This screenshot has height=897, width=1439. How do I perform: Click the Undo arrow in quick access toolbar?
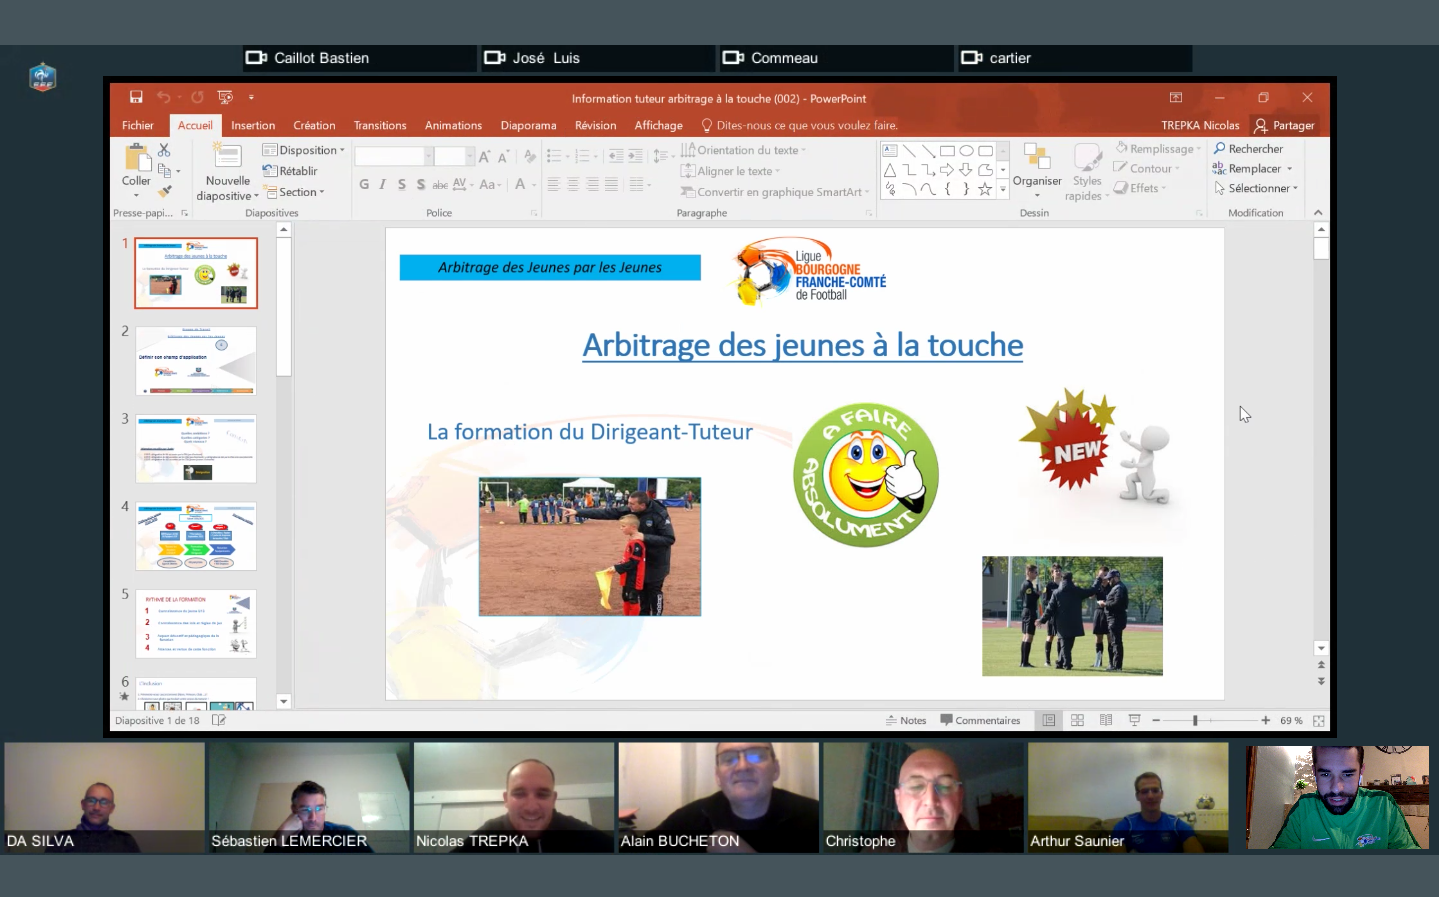click(163, 97)
